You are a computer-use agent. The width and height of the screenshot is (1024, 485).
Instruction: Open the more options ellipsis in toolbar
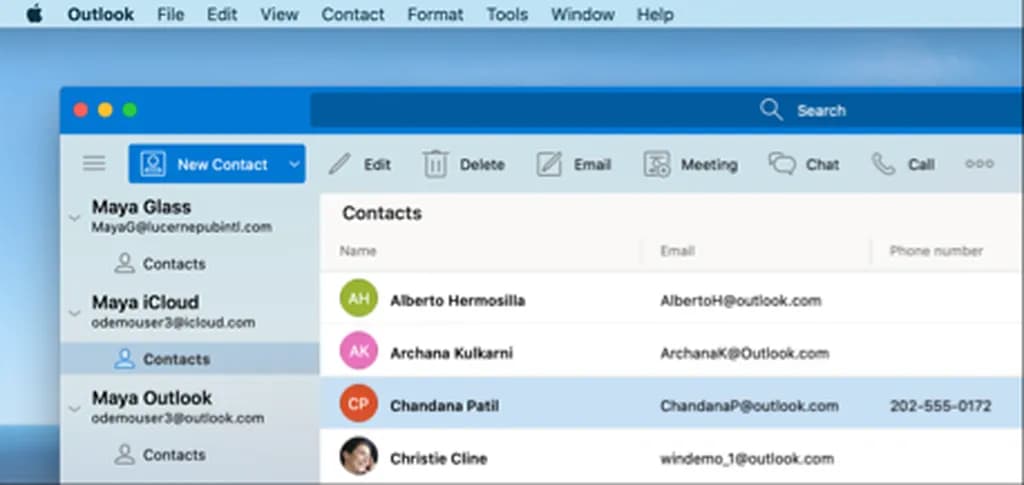pos(979,164)
